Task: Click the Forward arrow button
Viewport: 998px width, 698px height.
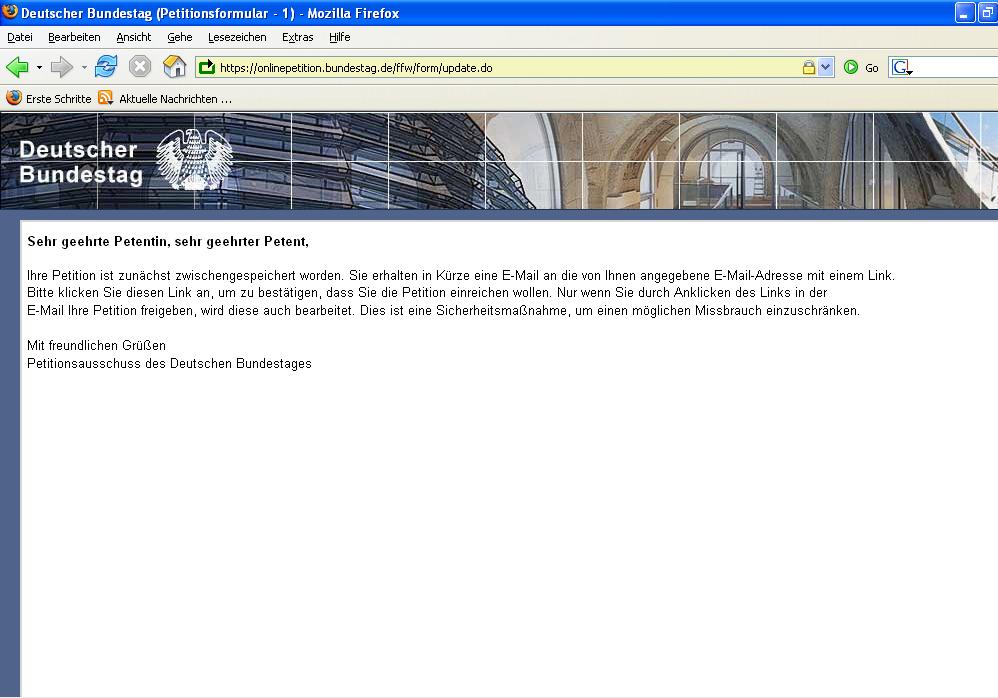Action: tap(62, 67)
